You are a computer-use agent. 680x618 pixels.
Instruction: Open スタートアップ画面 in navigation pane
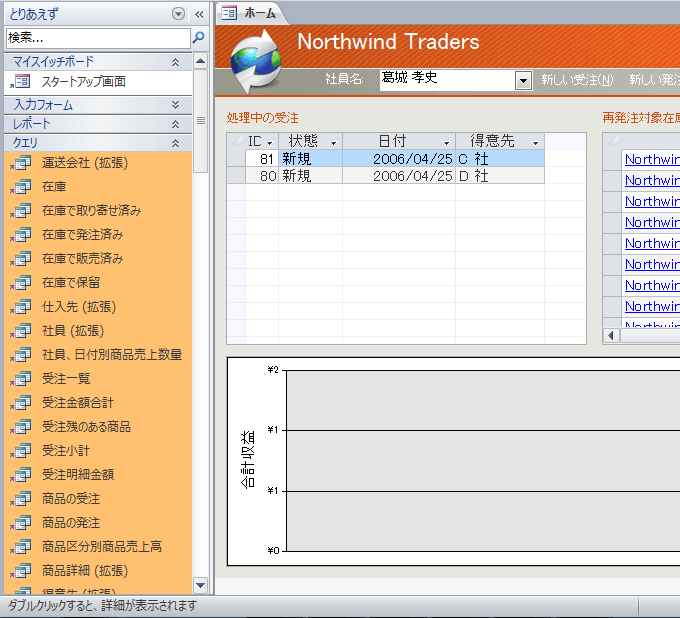pos(83,82)
